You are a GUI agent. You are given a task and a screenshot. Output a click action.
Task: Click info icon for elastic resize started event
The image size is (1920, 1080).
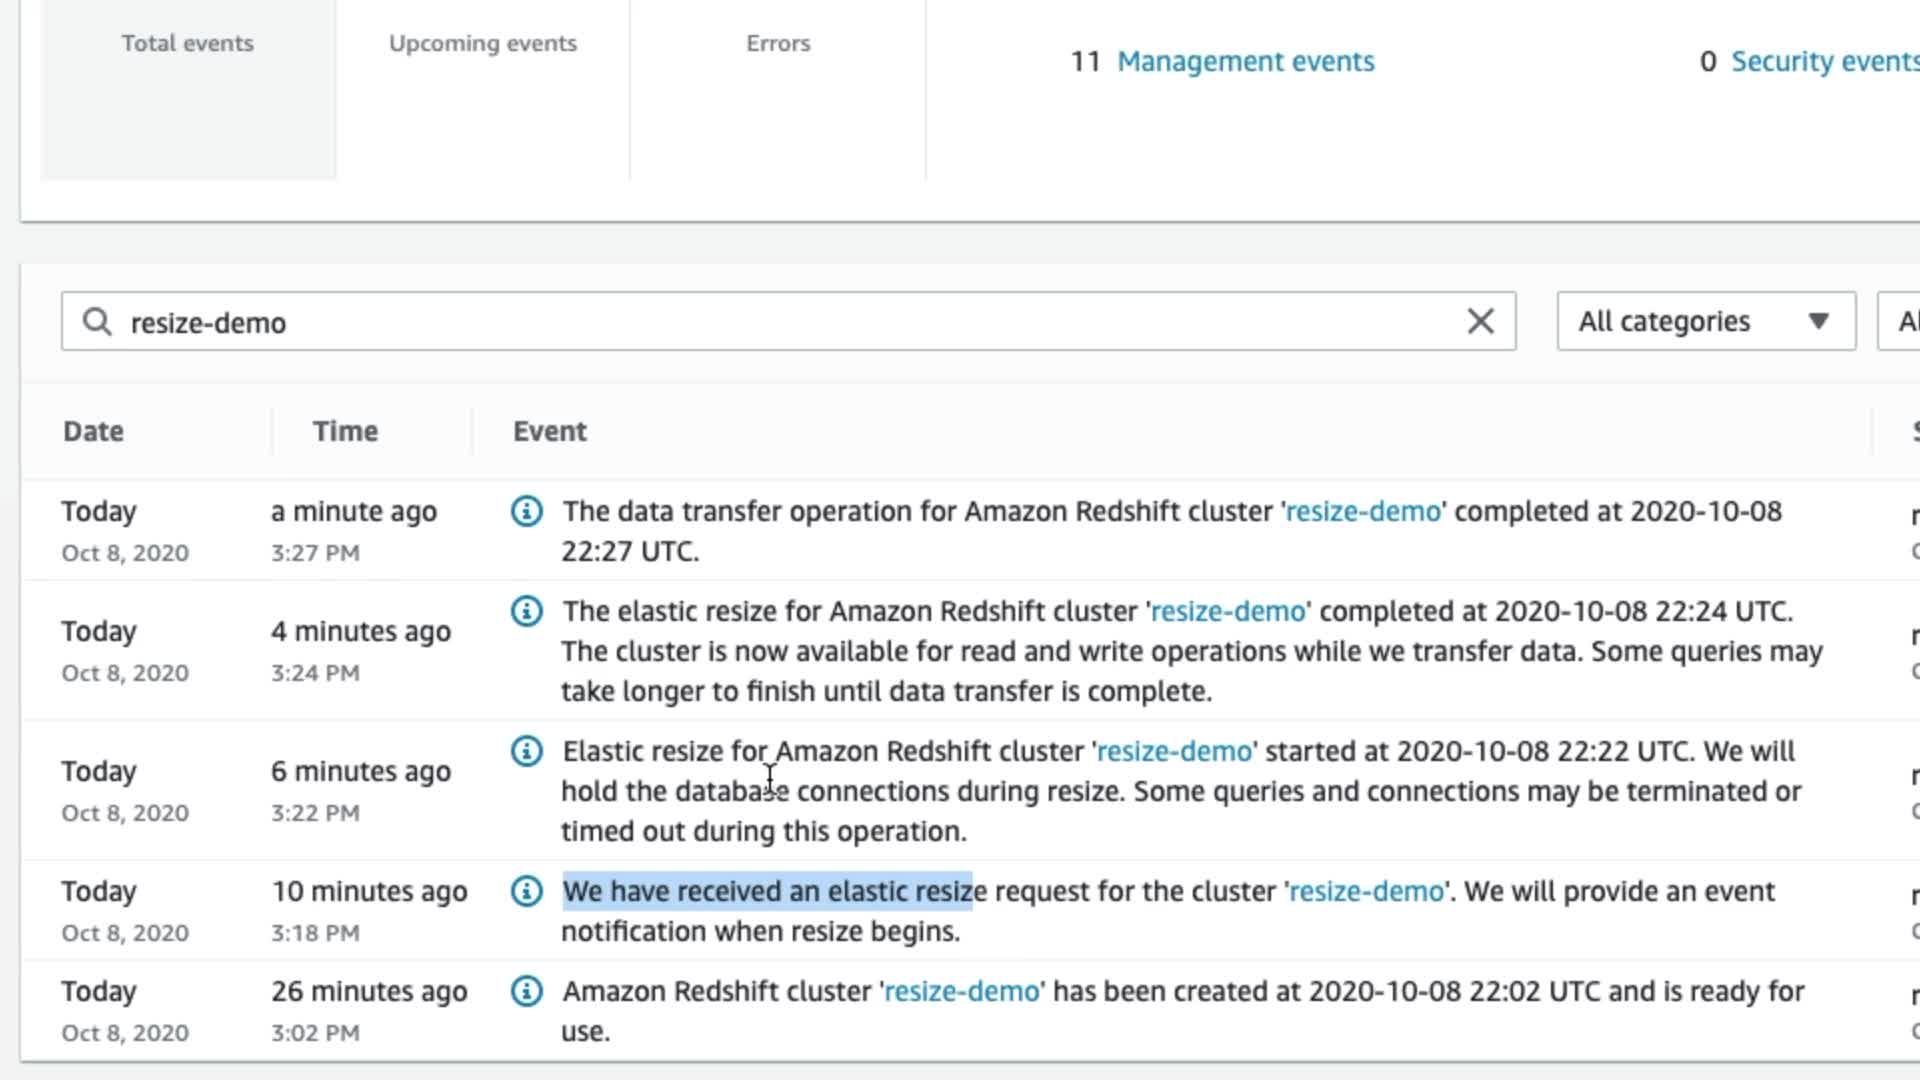point(527,751)
